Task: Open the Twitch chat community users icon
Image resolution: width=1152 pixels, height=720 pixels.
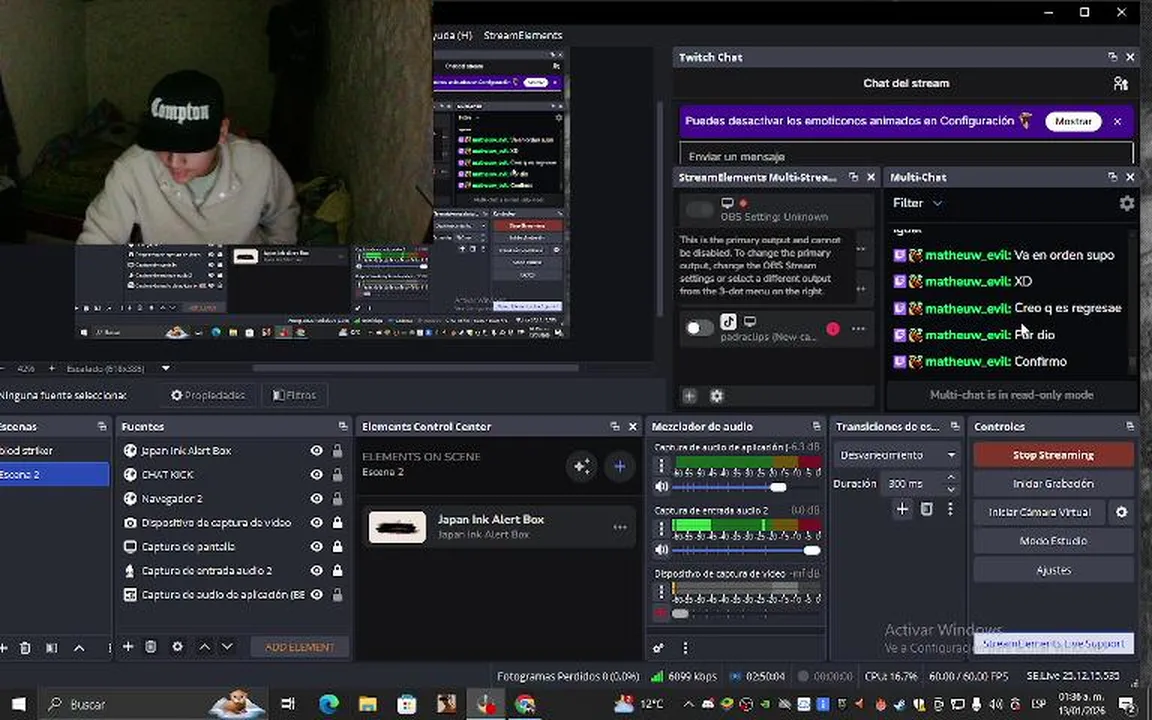Action: (x=1120, y=84)
